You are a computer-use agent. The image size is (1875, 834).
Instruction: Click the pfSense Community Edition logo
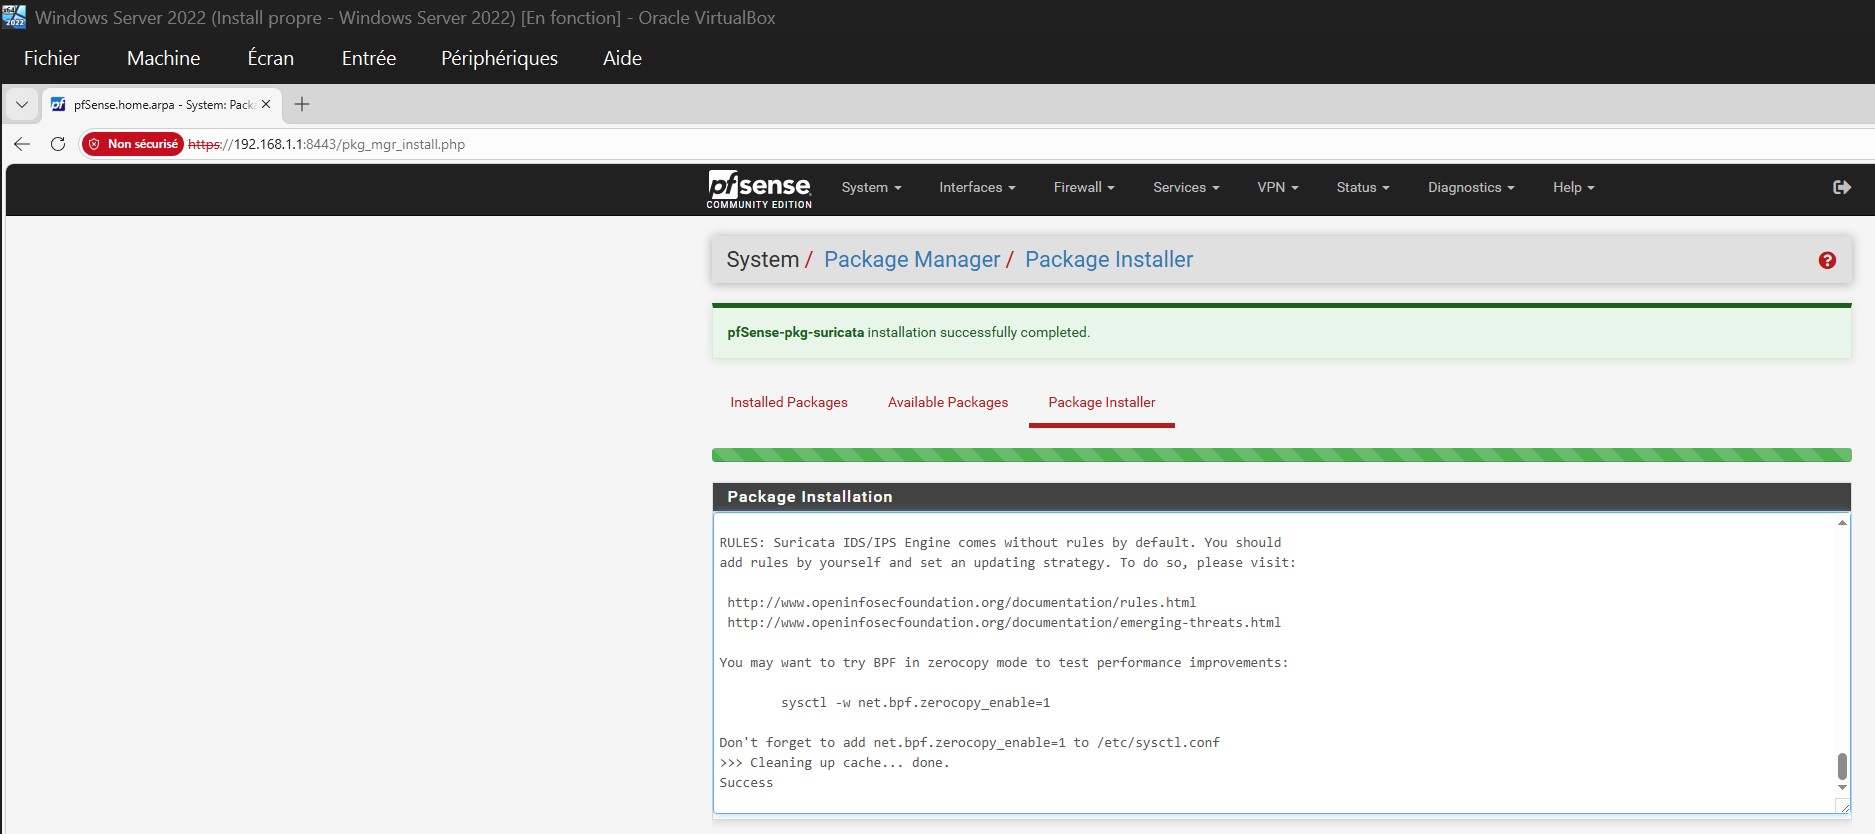[x=759, y=189]
